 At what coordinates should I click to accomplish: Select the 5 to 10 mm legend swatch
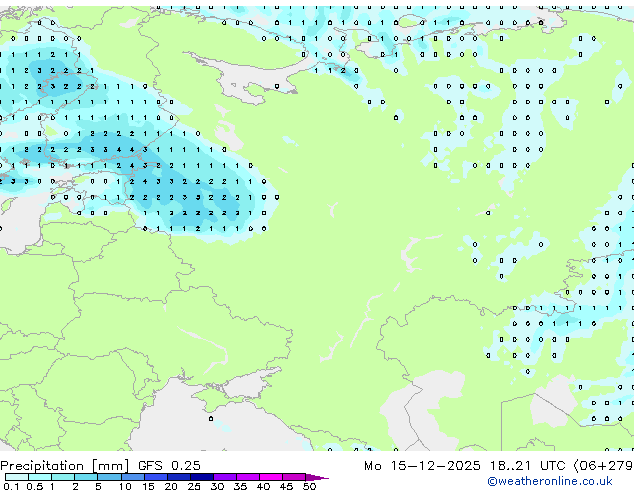109,477
